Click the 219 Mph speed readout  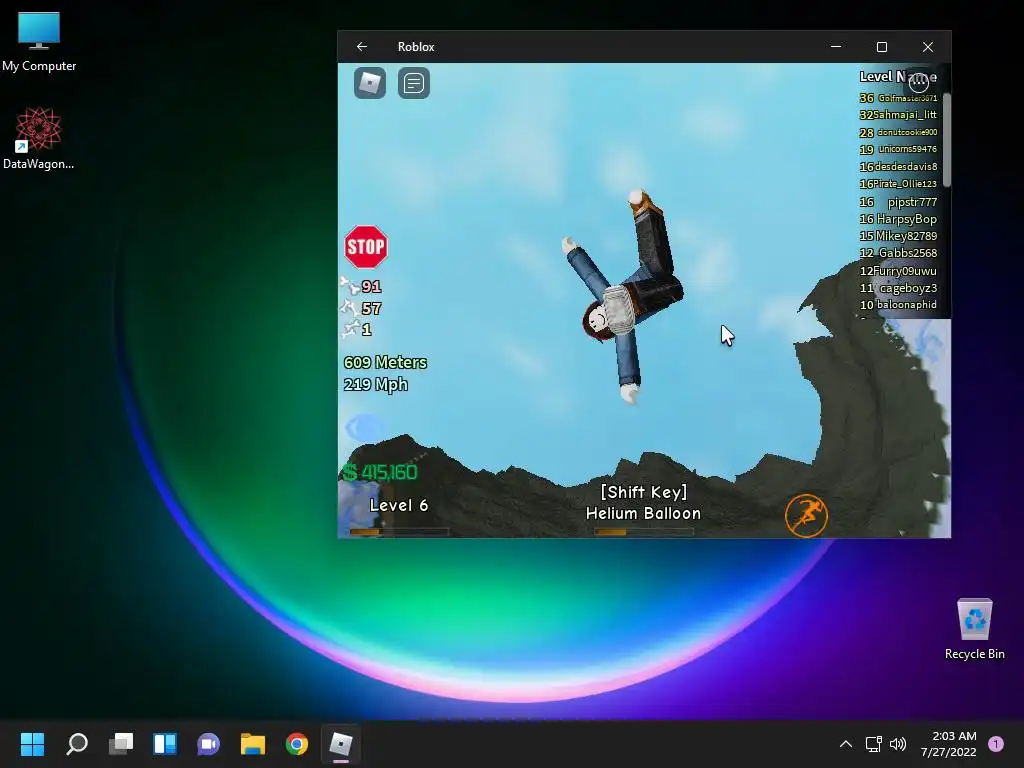(x=376, y=384)
